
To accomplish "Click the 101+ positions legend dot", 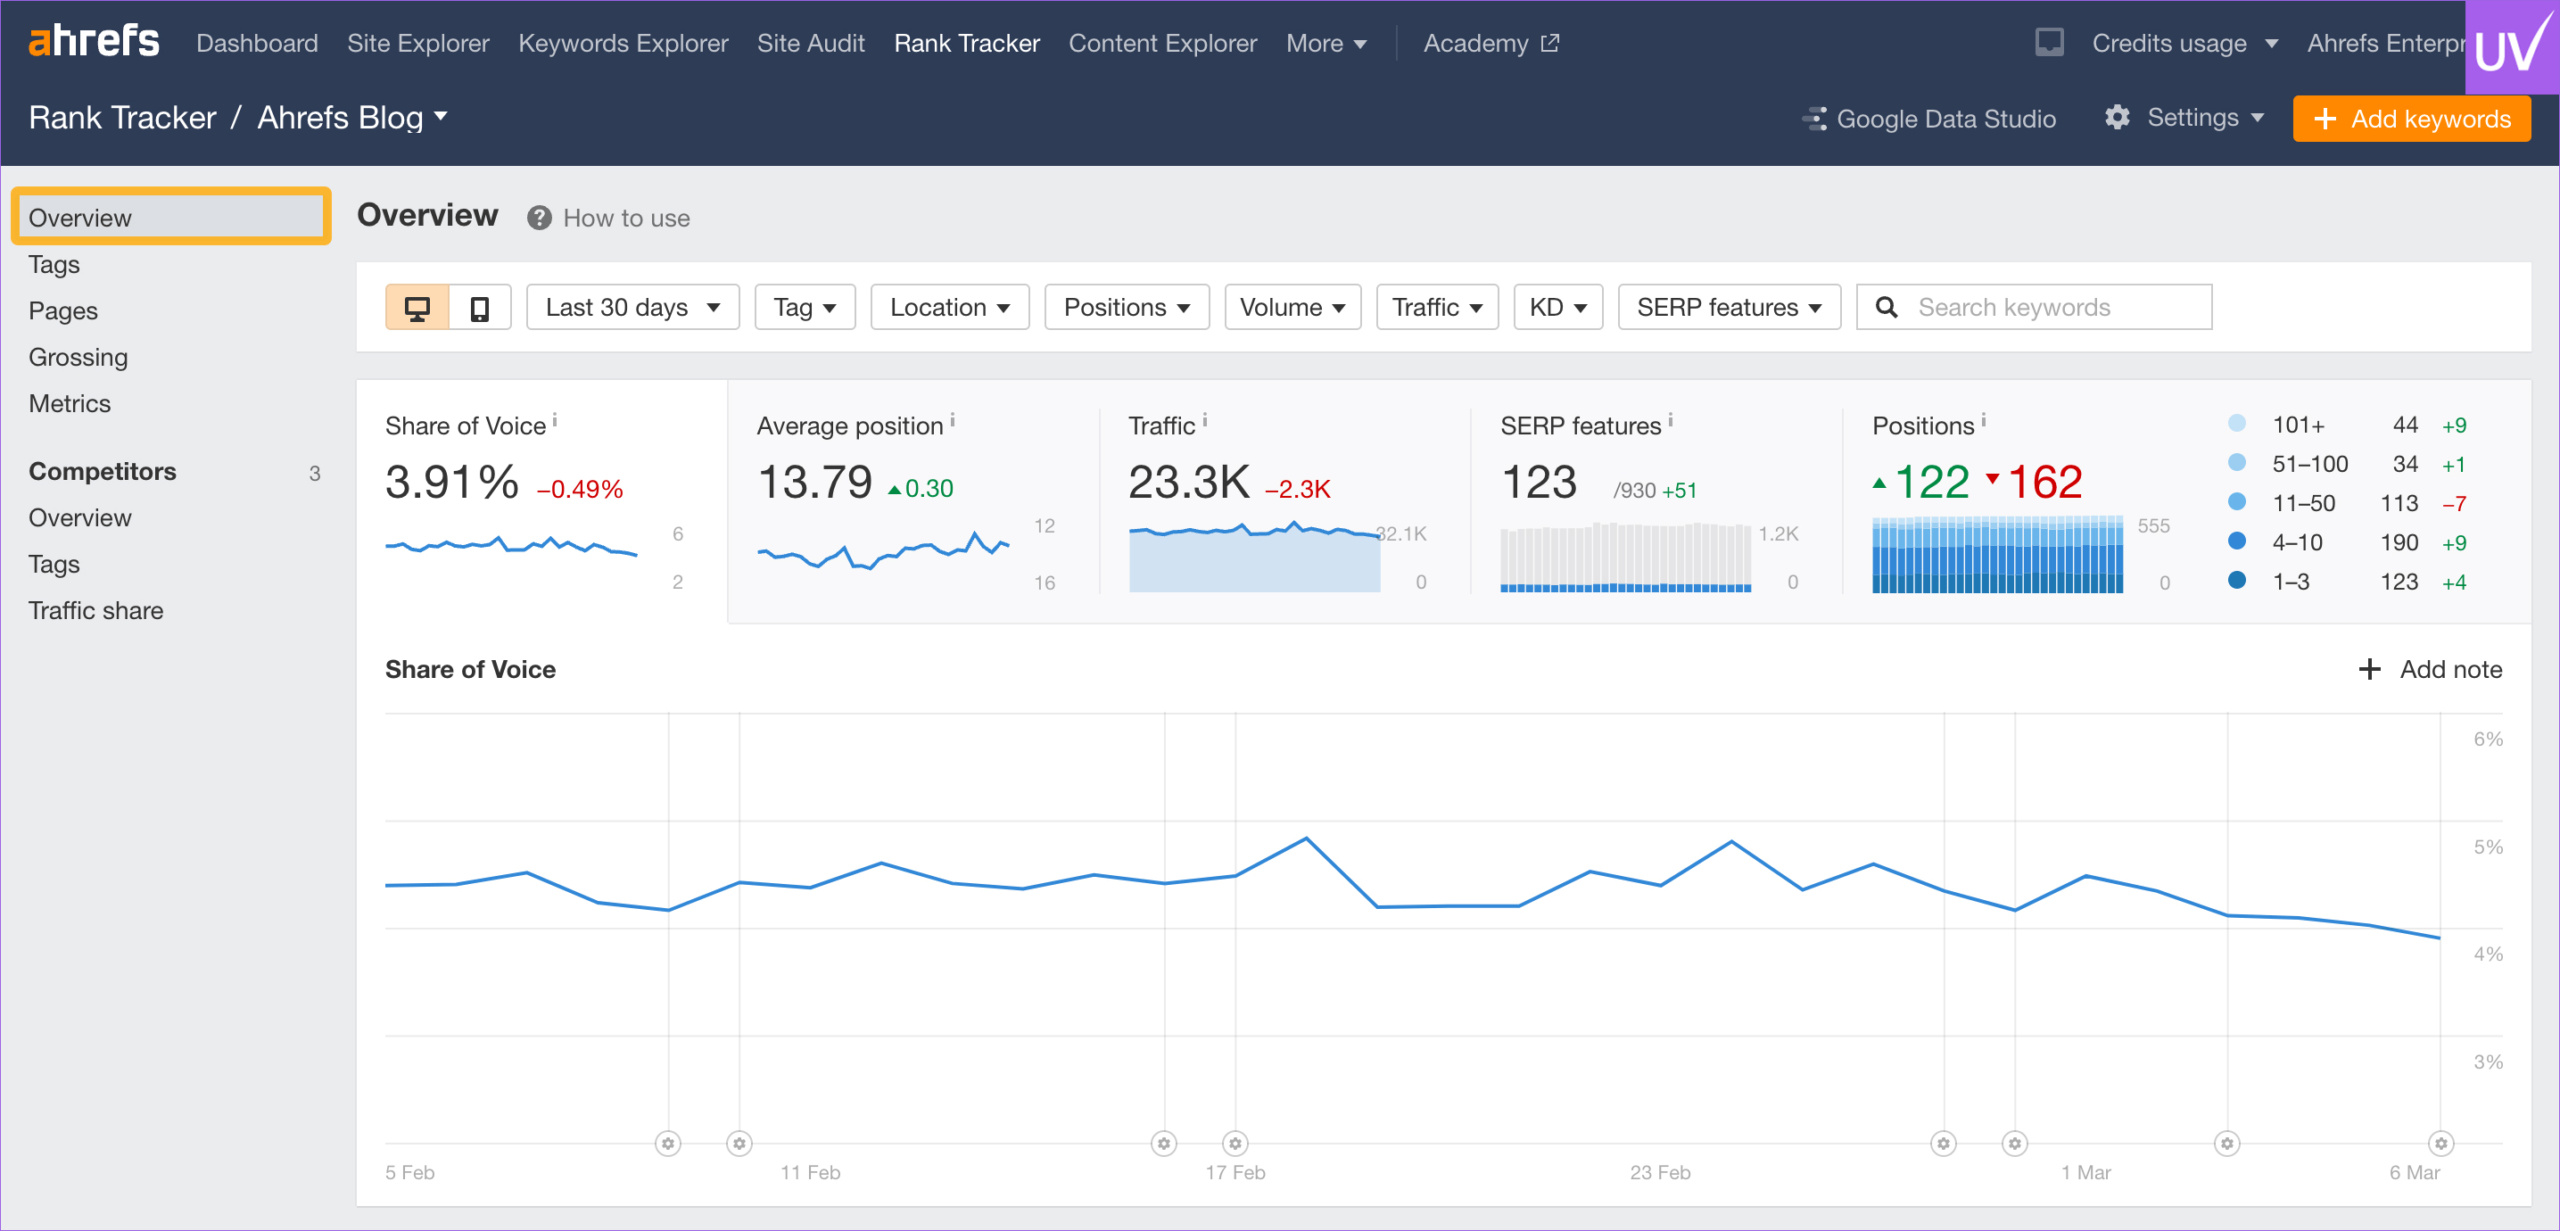I will [x=2237, y=423].
